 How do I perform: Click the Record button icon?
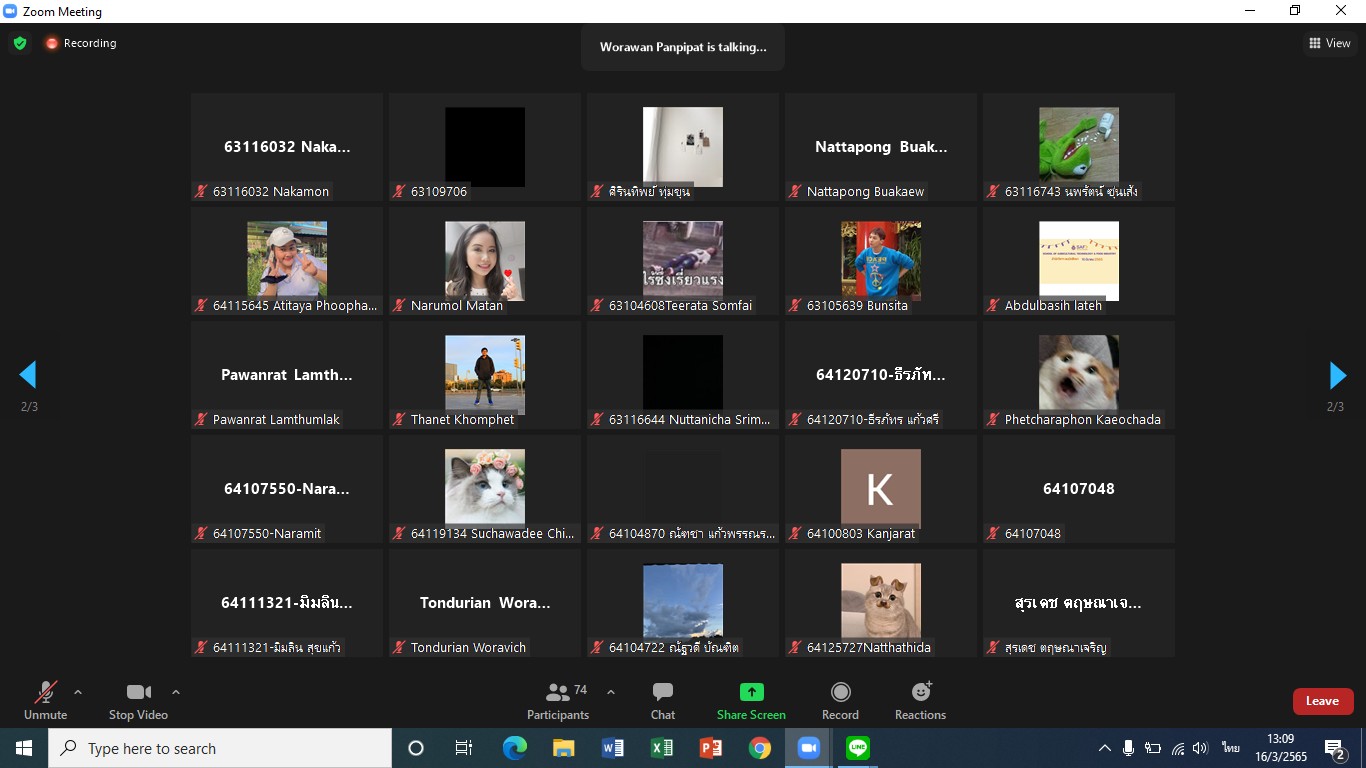(840, 692)
